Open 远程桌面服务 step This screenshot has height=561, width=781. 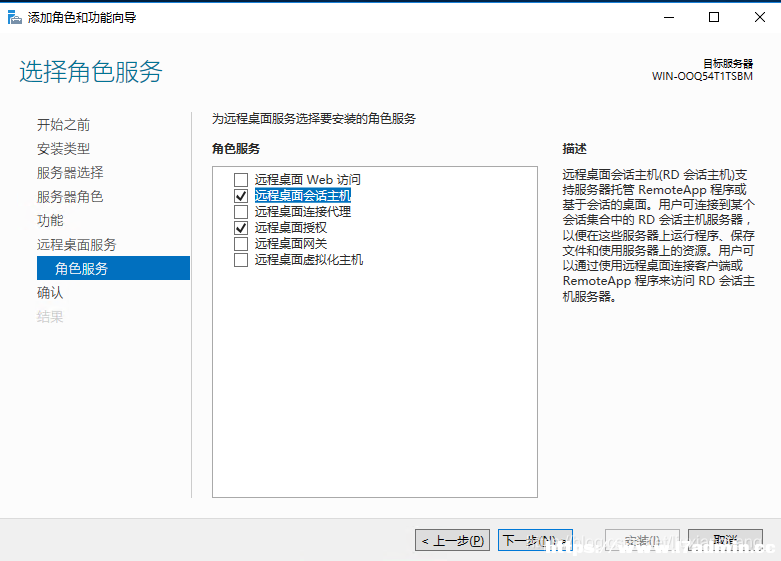tap(77, 244)
